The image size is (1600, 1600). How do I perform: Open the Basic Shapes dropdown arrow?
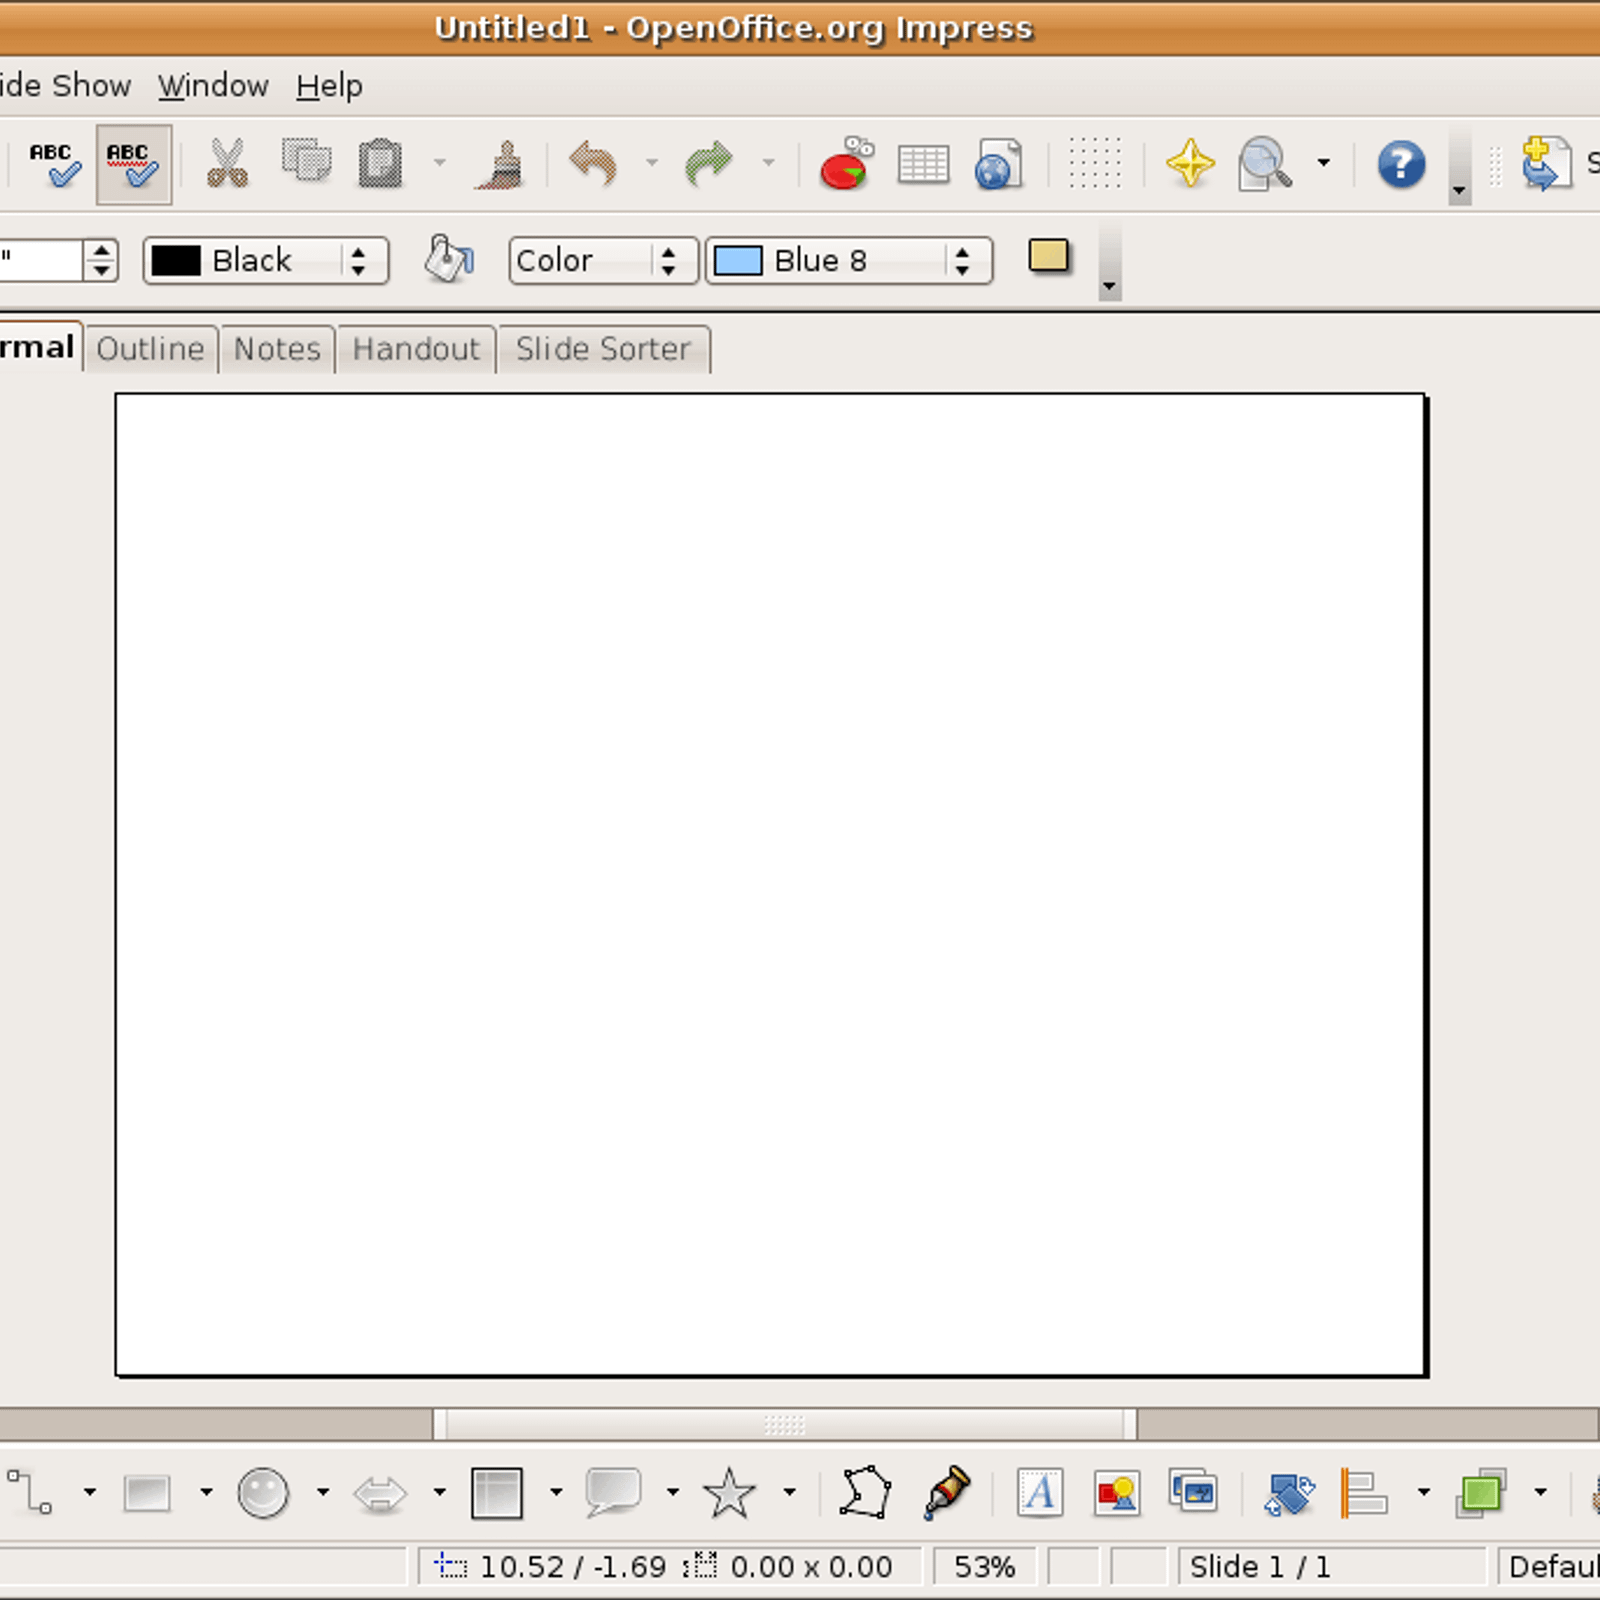(206, 1493)
